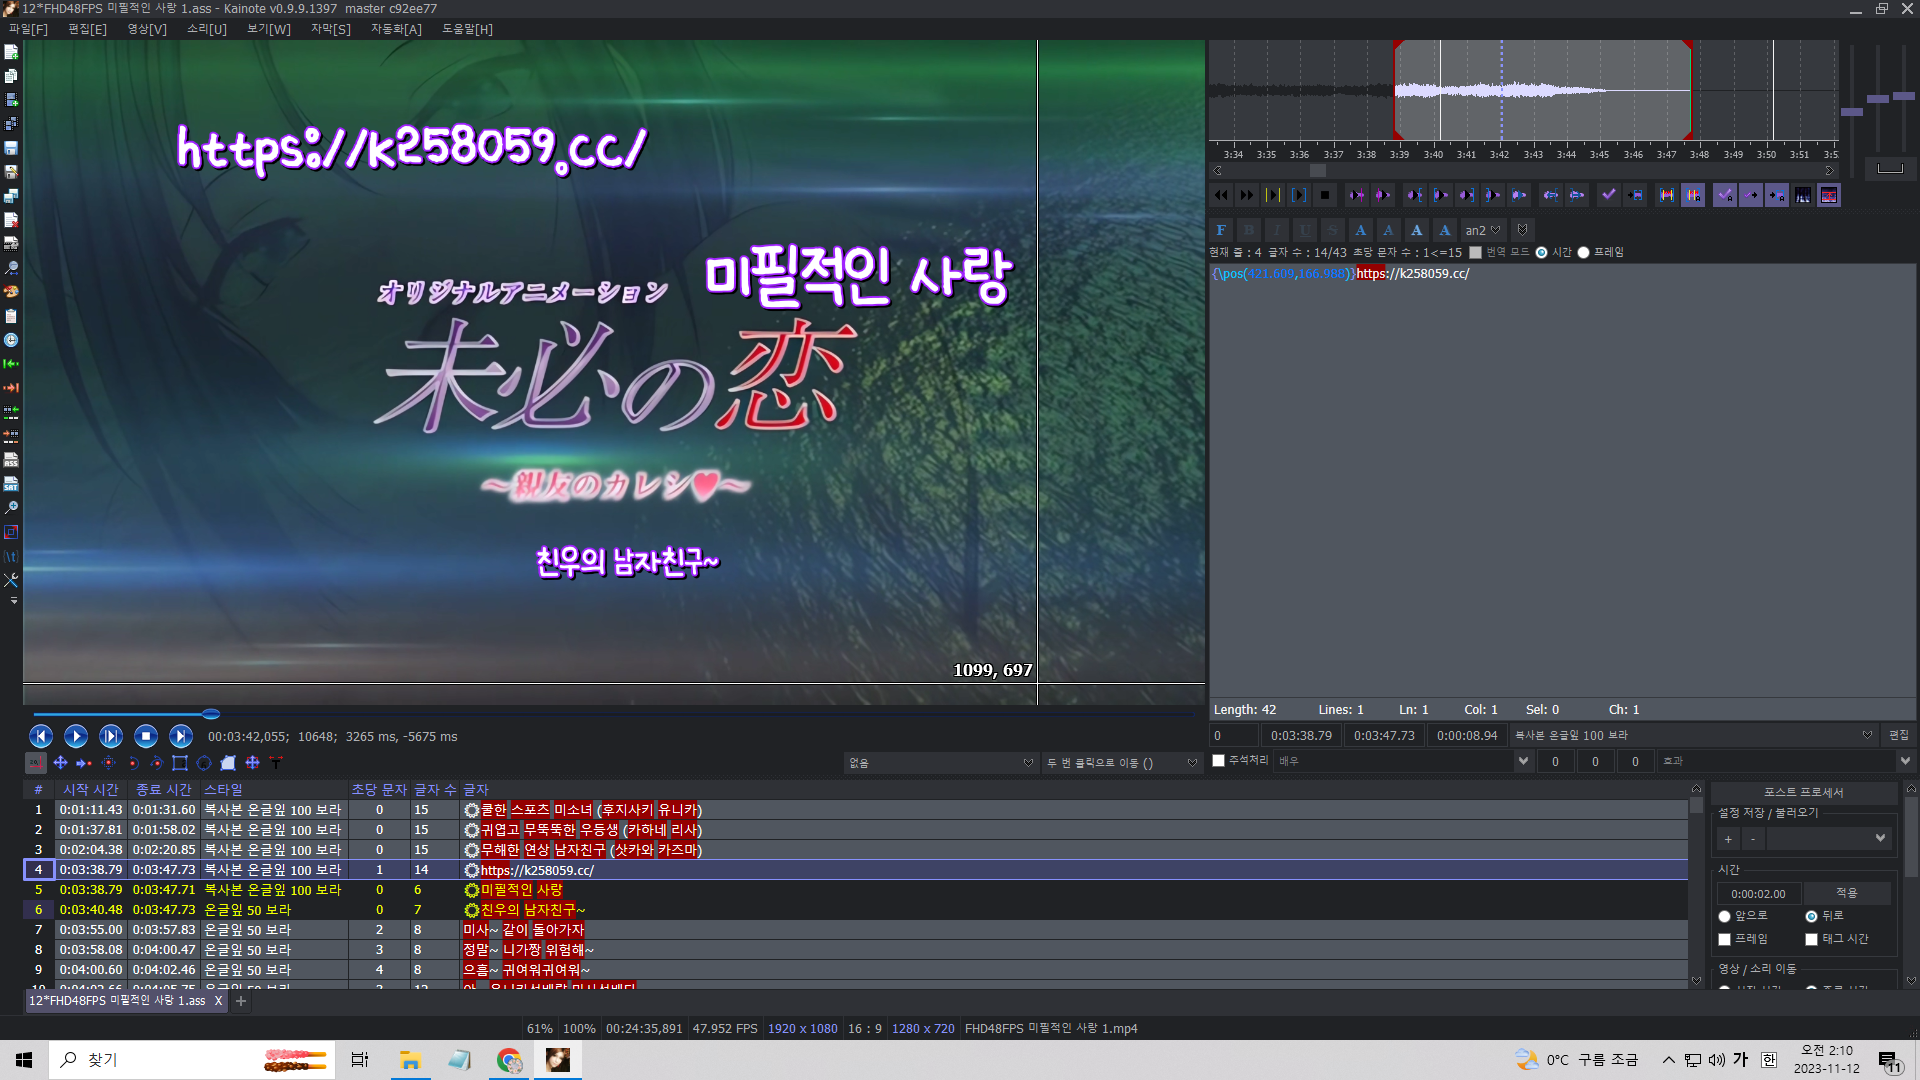1920x1080 pixels.
Task: Open the style dropdown 복사본 온글잎 100 보라
Action: tap(1694, 735)
